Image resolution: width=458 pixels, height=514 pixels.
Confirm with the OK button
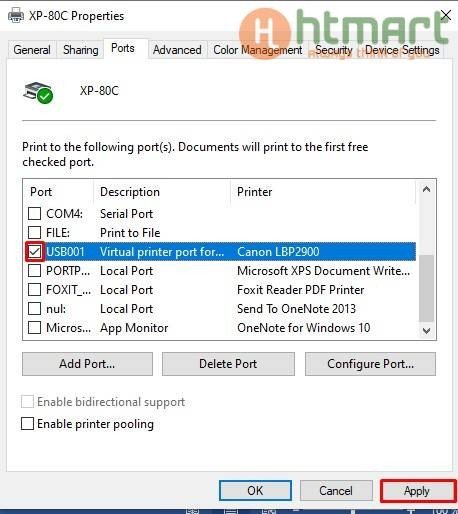pos(255,491)
